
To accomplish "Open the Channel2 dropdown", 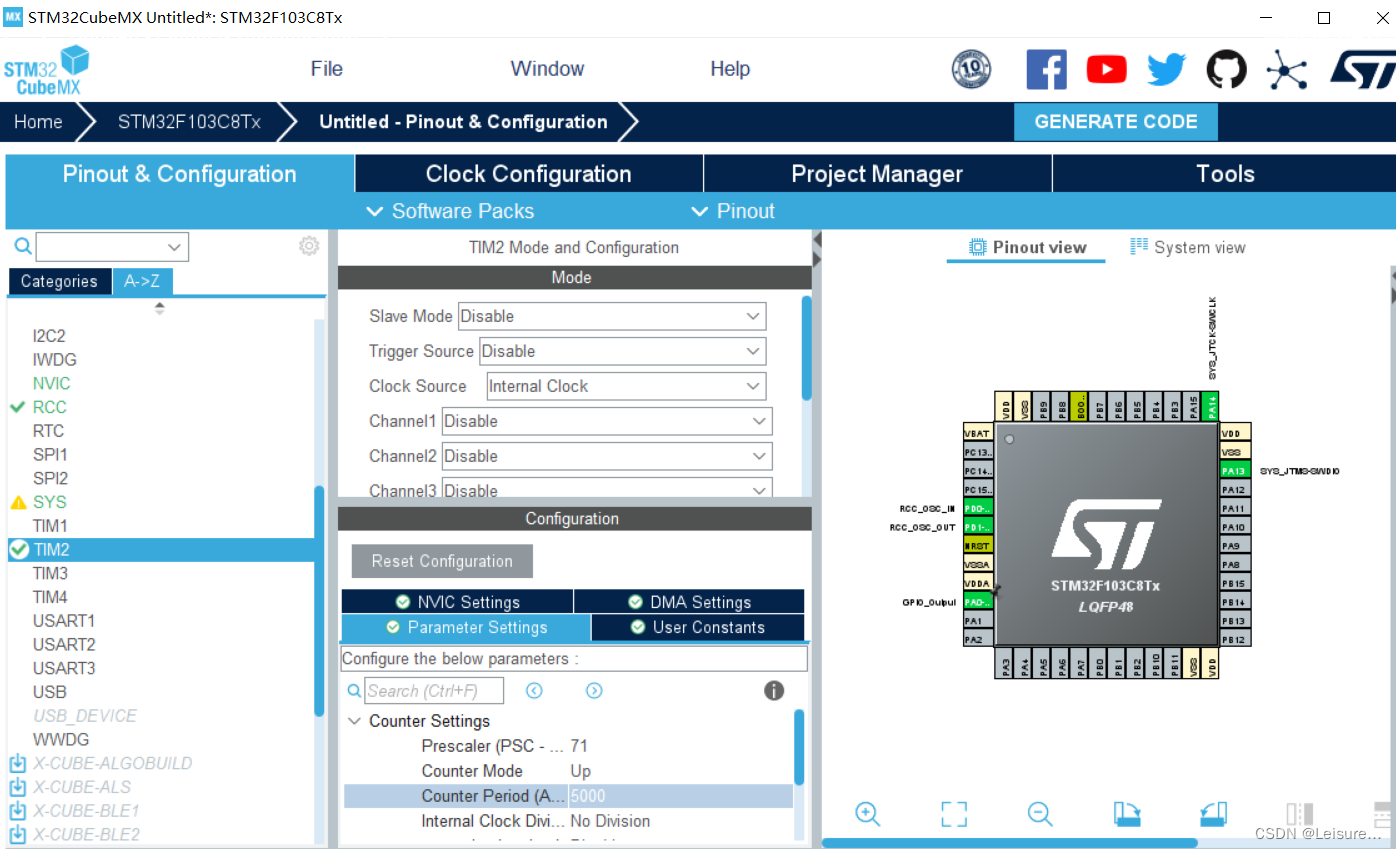I will coord(607,456).
